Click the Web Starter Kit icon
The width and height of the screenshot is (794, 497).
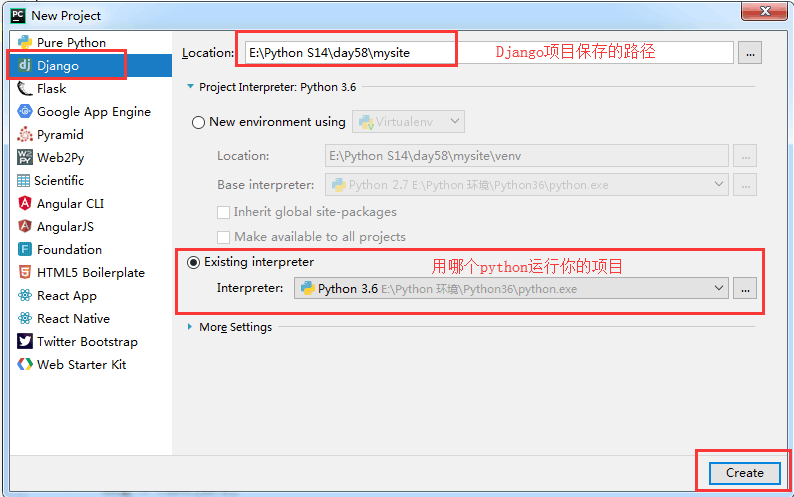click(x=25, y=365)
